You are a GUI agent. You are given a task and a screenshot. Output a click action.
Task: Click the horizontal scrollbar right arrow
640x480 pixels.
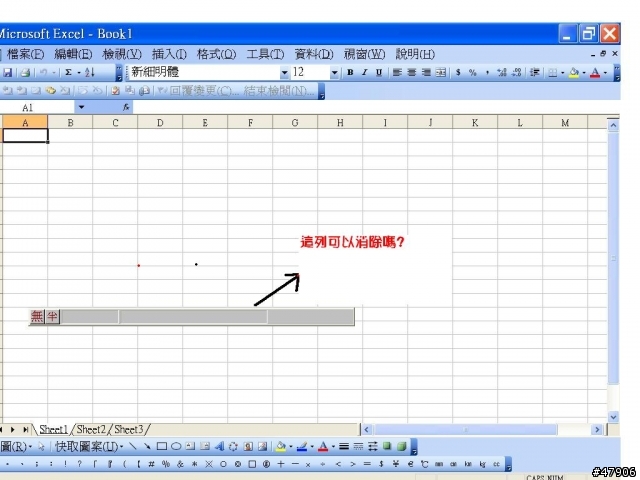click(598, 429)
